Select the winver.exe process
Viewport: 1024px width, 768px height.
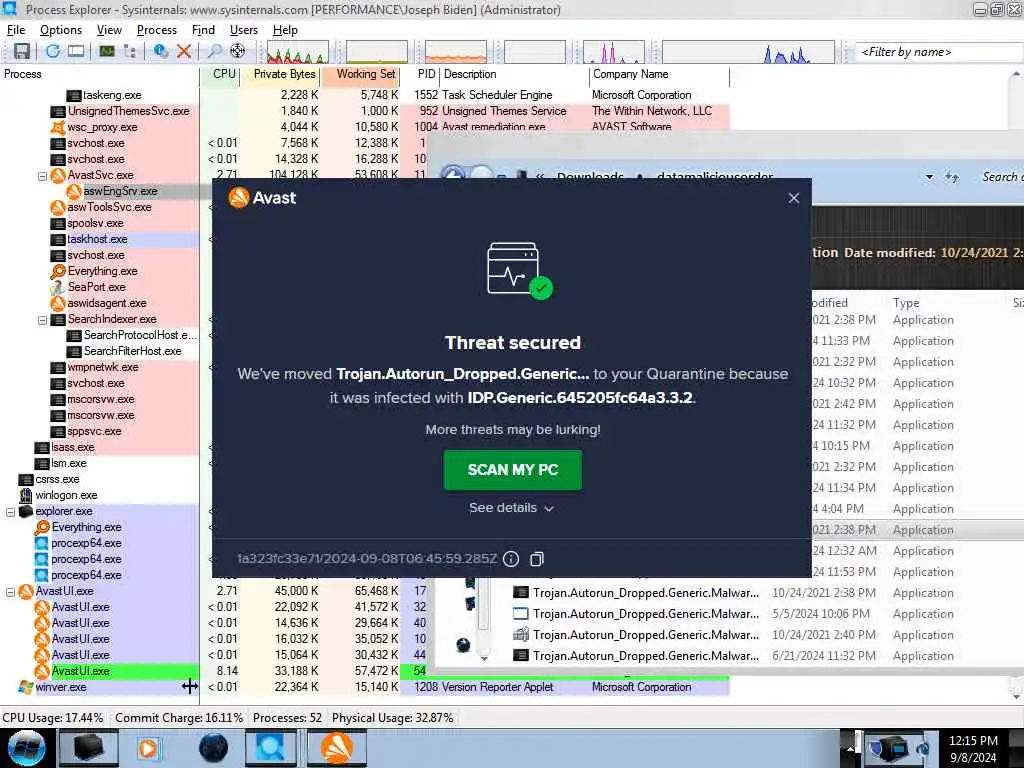[x=61, y=687]
